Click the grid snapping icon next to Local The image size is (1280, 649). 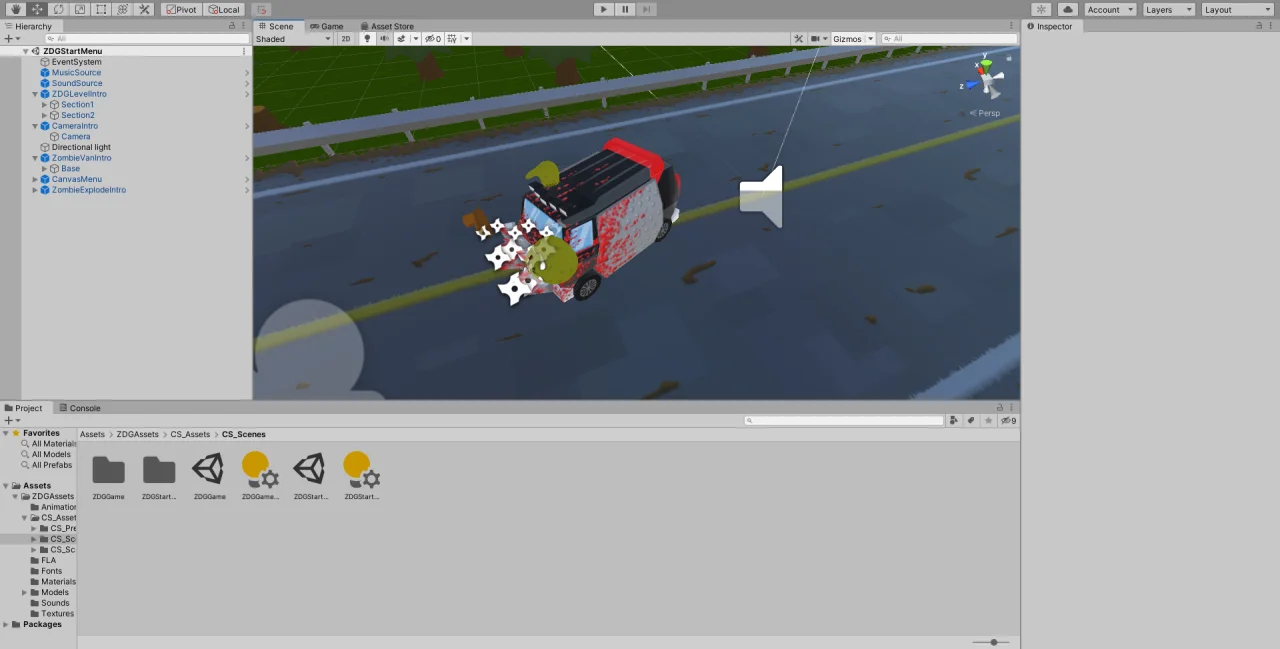click(261, 9)
